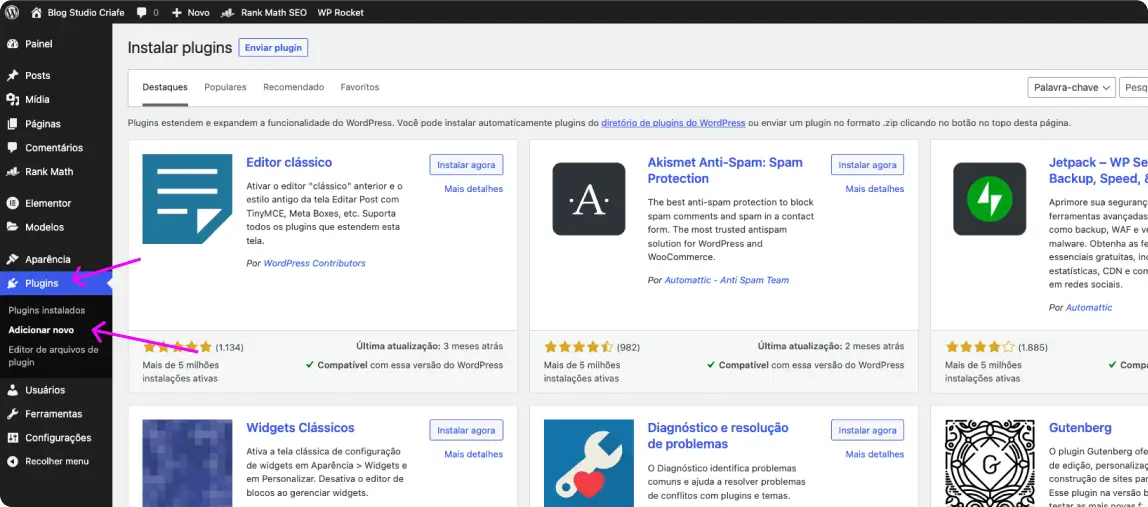This screenshot has height=507, width=1148.
Task: Click the Enviar plugin button
Action: (273, 48)
